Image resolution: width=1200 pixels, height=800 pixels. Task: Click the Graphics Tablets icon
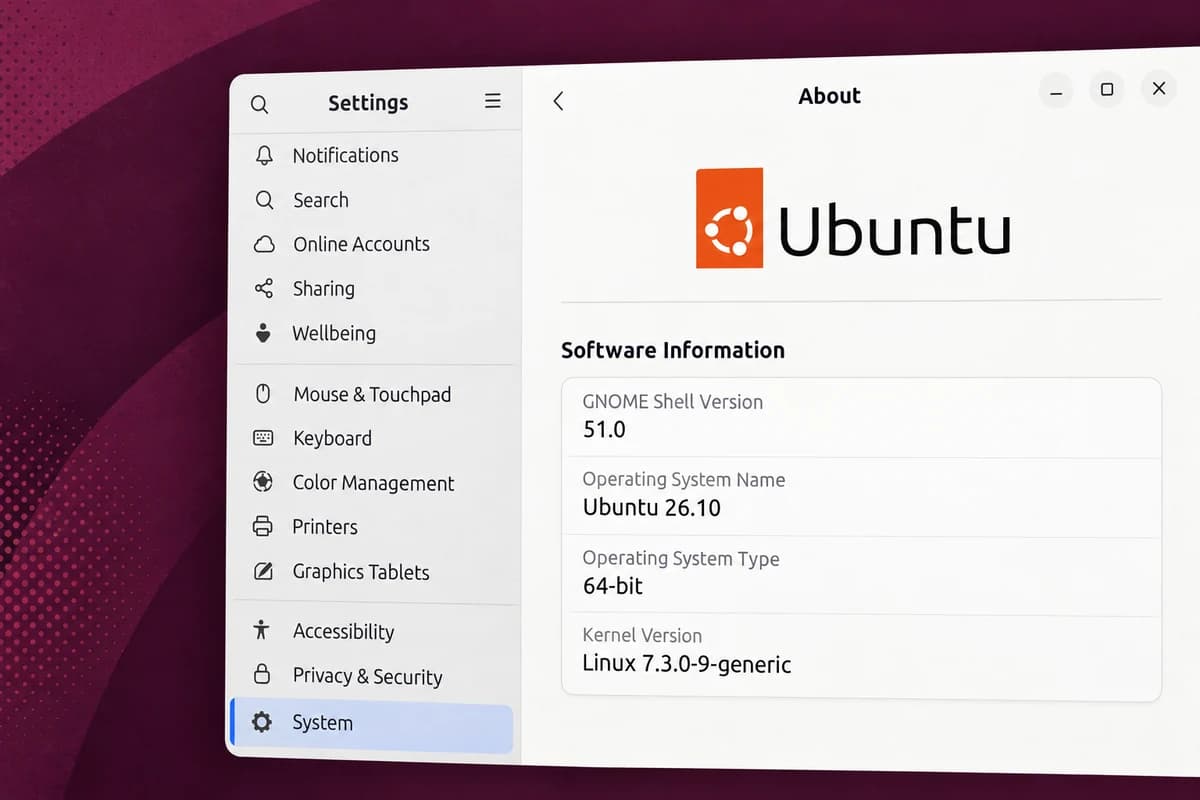[x=263, y=571]
